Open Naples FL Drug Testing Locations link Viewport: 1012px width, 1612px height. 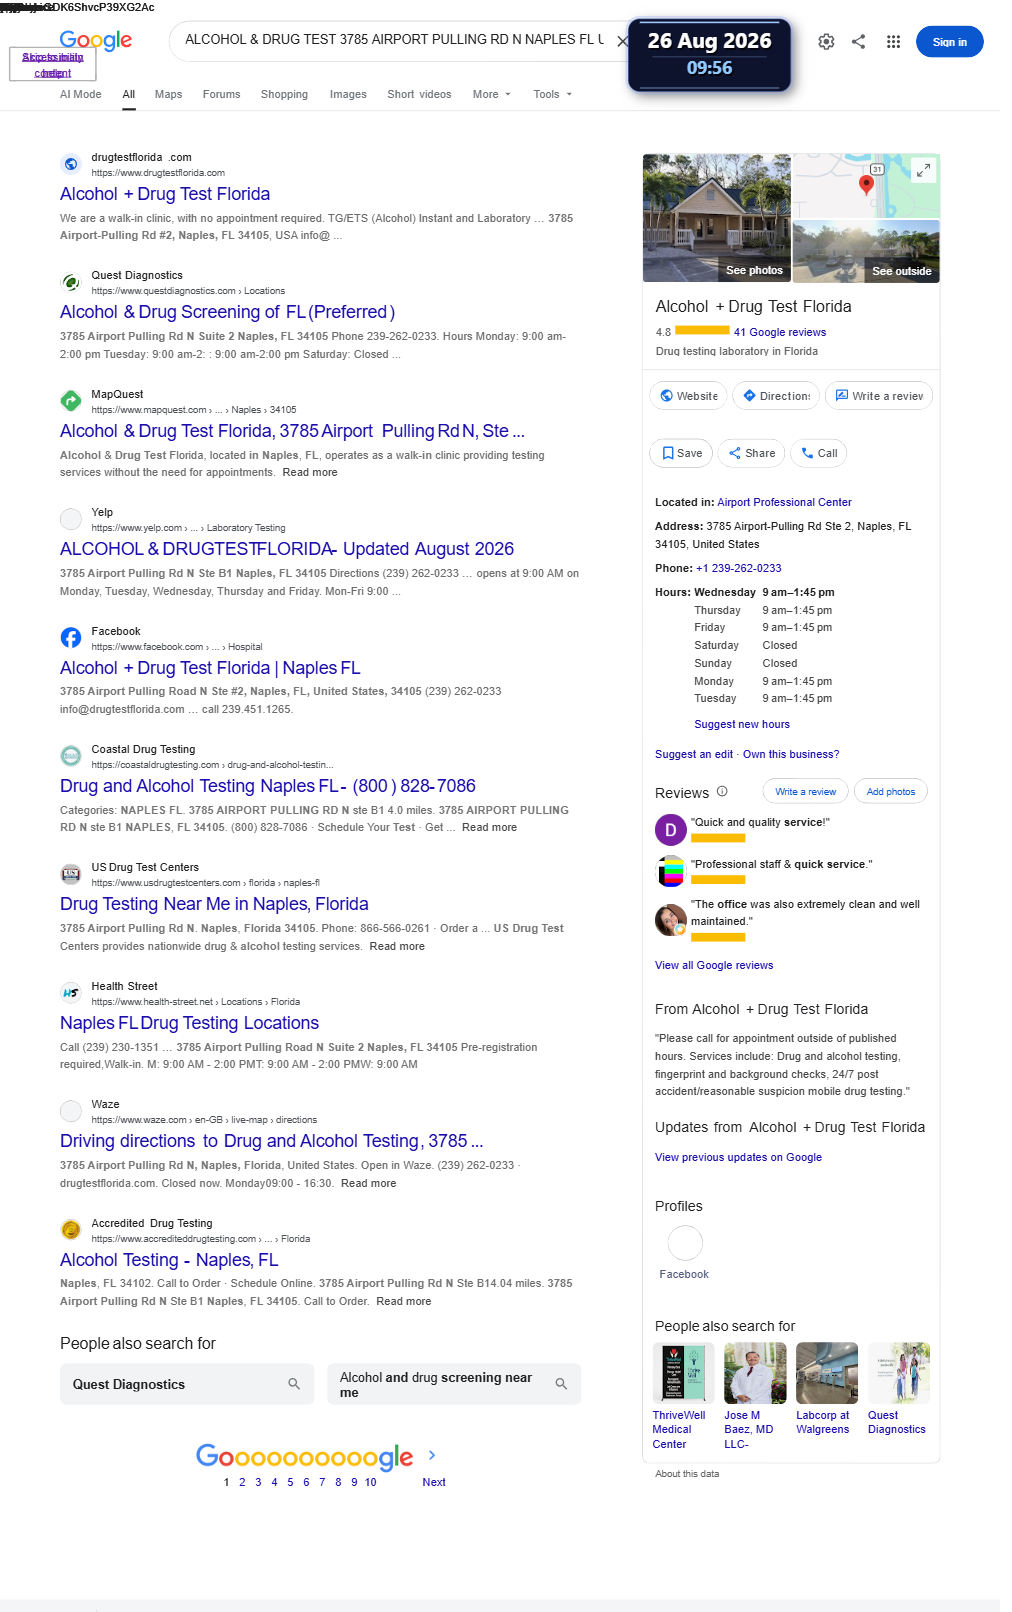pyautogui.click(x=189, y=1023)
